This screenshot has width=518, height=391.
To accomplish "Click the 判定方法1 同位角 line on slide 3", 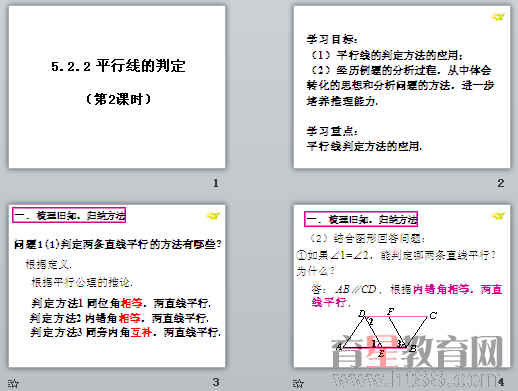I will pyautogui.click(x=121, y=303).
